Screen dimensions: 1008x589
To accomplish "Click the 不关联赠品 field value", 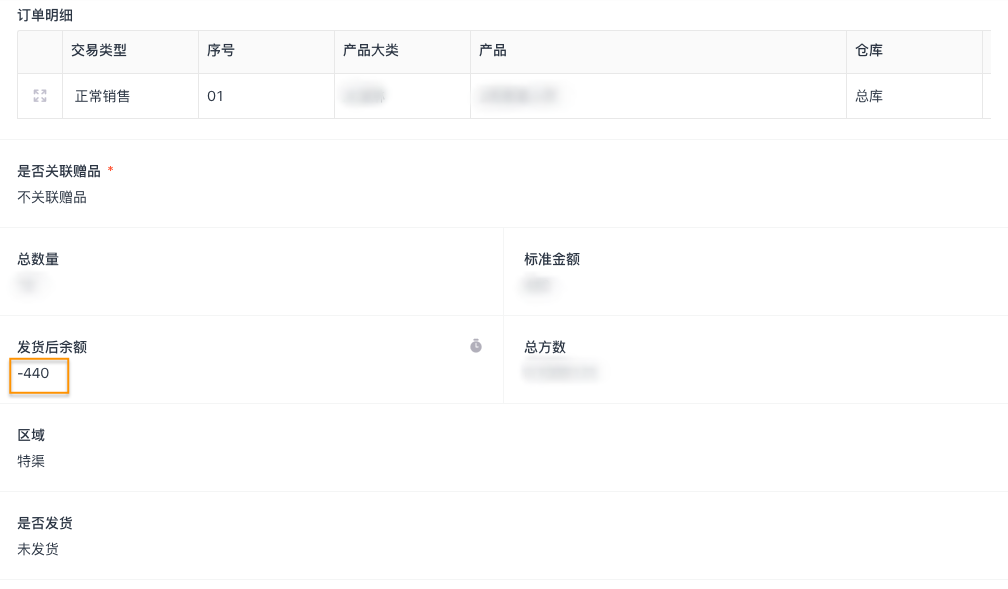I will (x=52, y=197).
